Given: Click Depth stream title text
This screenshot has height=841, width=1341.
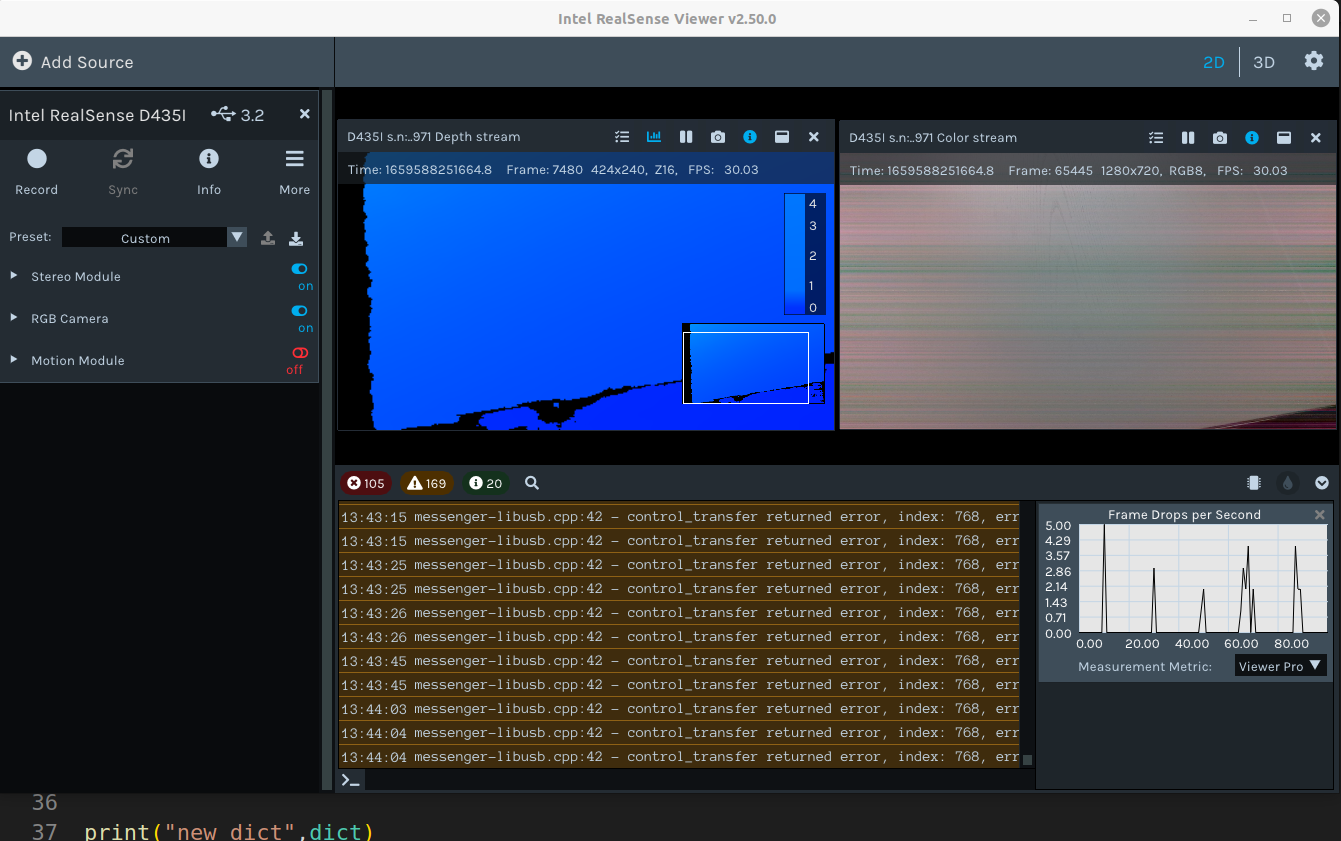Looking at the screenshot, I should 434,137.
